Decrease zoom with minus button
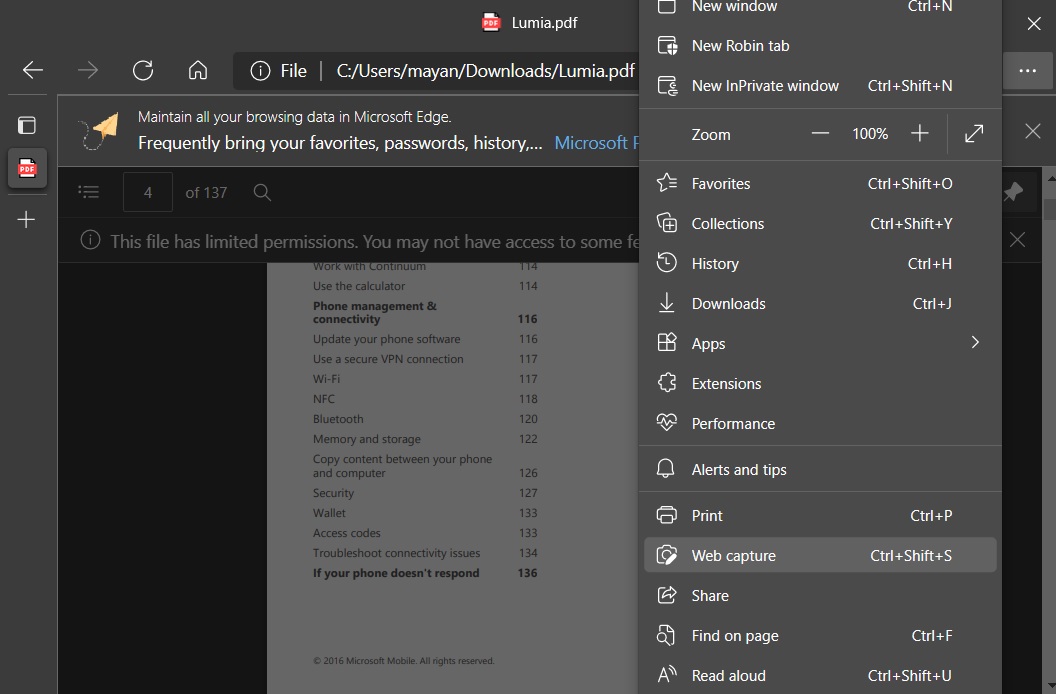The image size is (1056, 694). [x=820, y=134]
